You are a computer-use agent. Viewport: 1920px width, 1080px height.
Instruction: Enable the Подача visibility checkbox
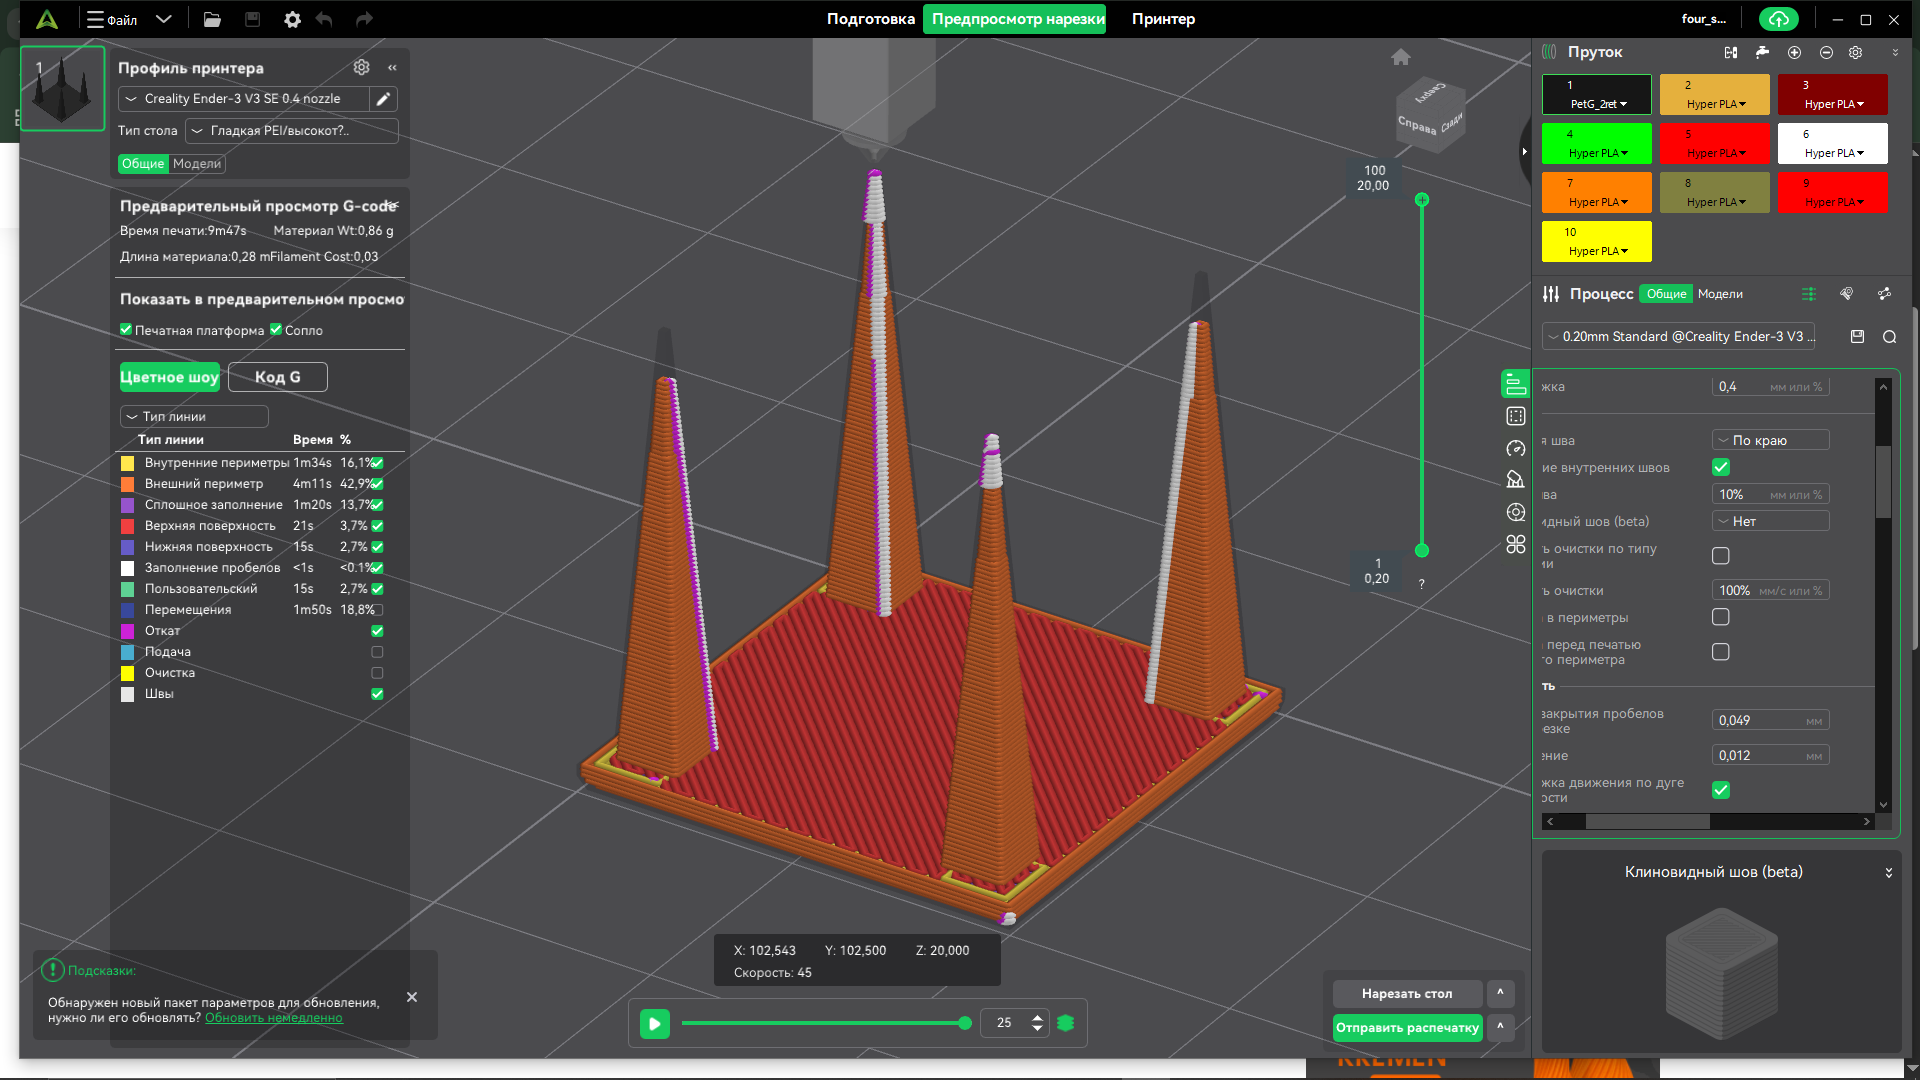tap(377, 652)
